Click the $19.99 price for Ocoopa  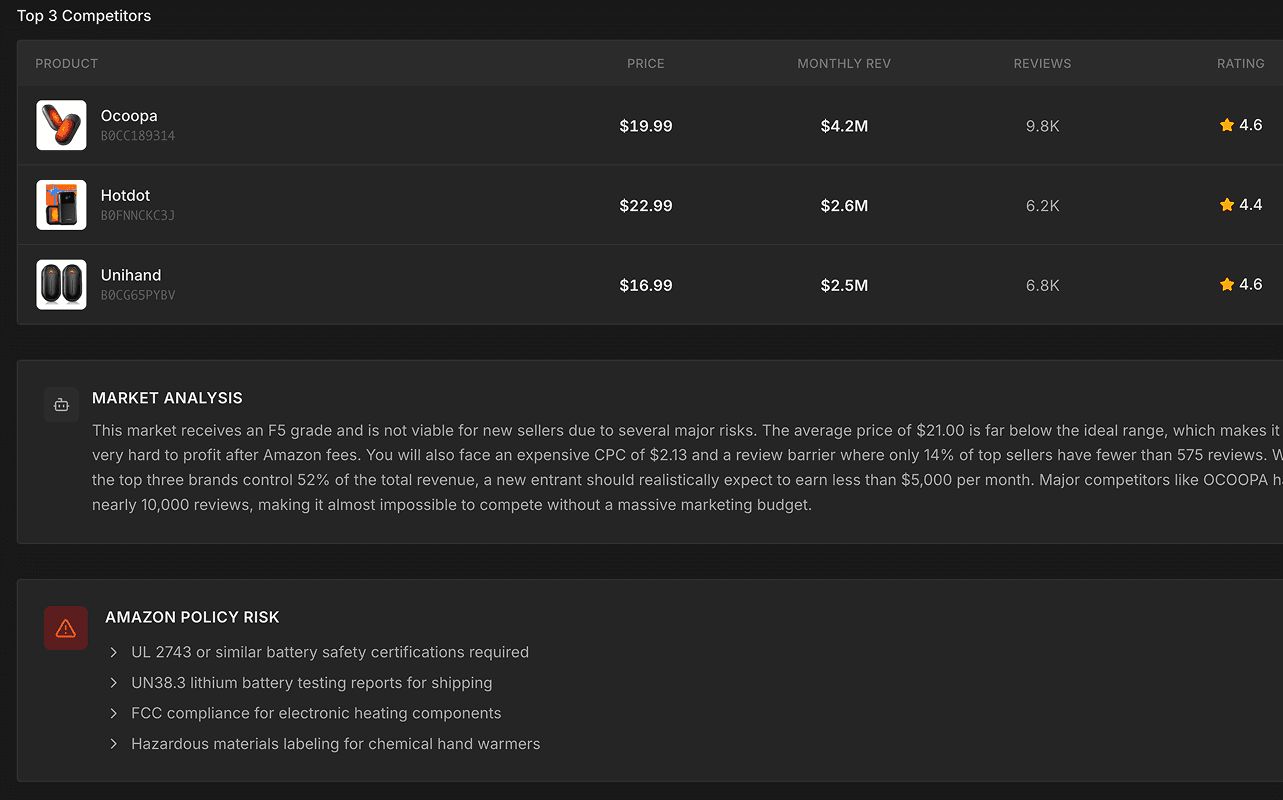646,126
